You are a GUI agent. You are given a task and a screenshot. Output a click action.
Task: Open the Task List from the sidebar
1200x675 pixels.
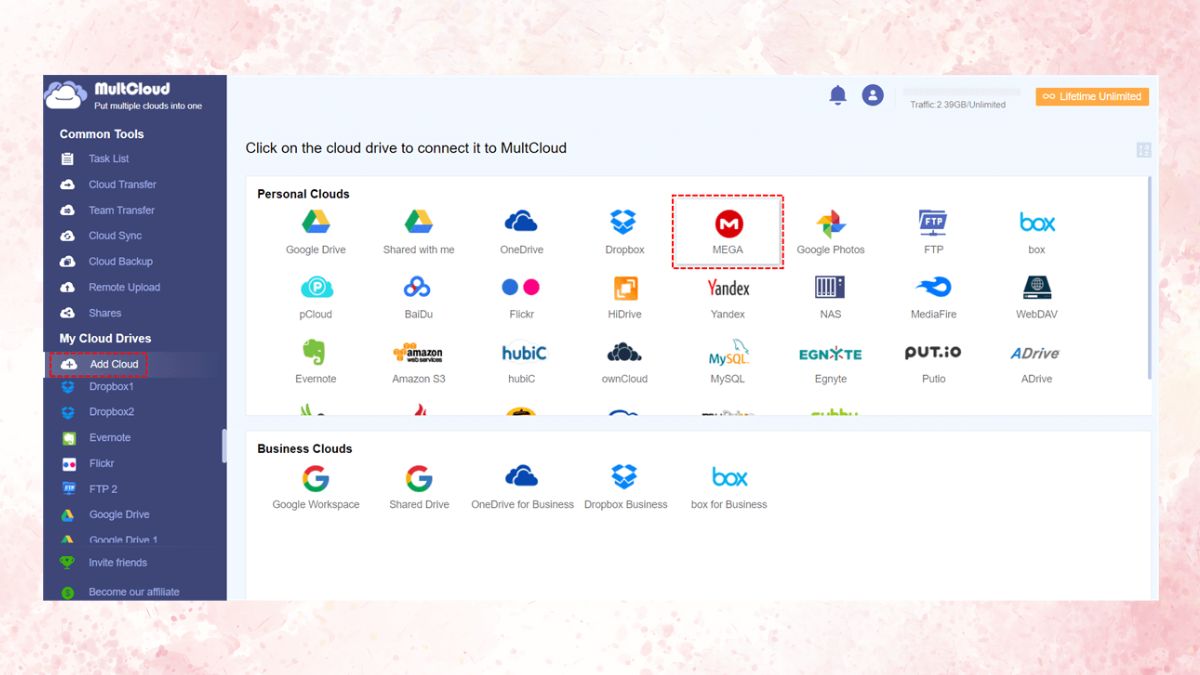[x=110, y=158]
